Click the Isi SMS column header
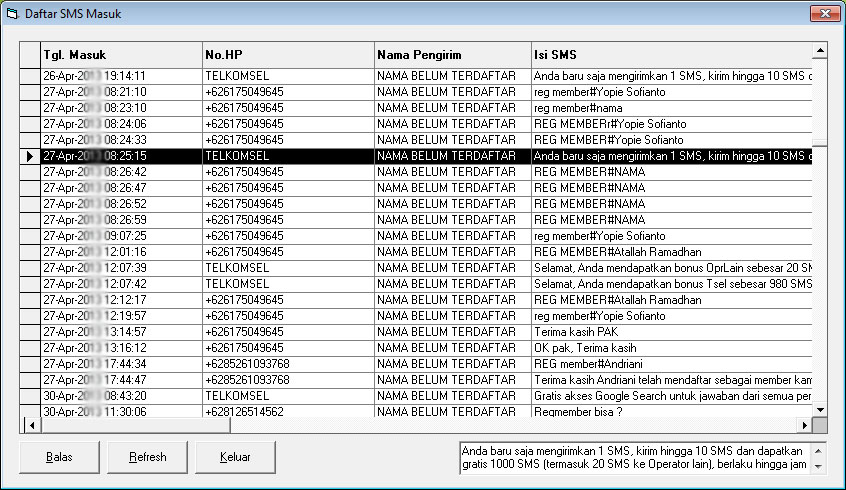 click(670, 54)
